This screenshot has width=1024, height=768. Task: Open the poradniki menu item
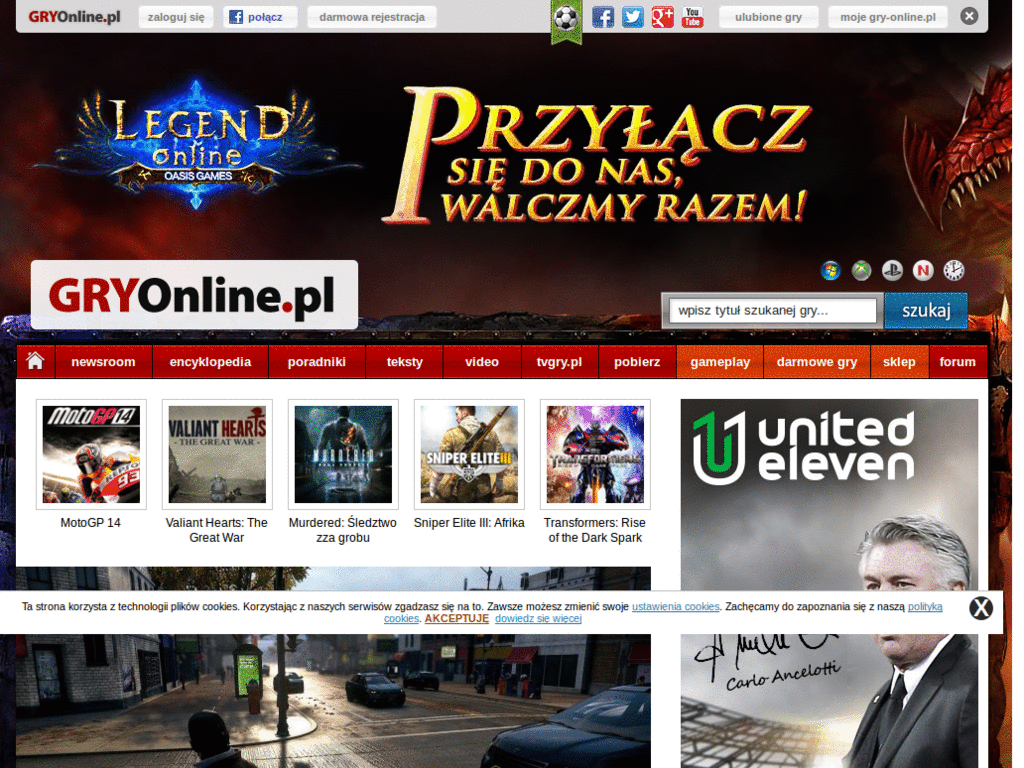point(317,362)
